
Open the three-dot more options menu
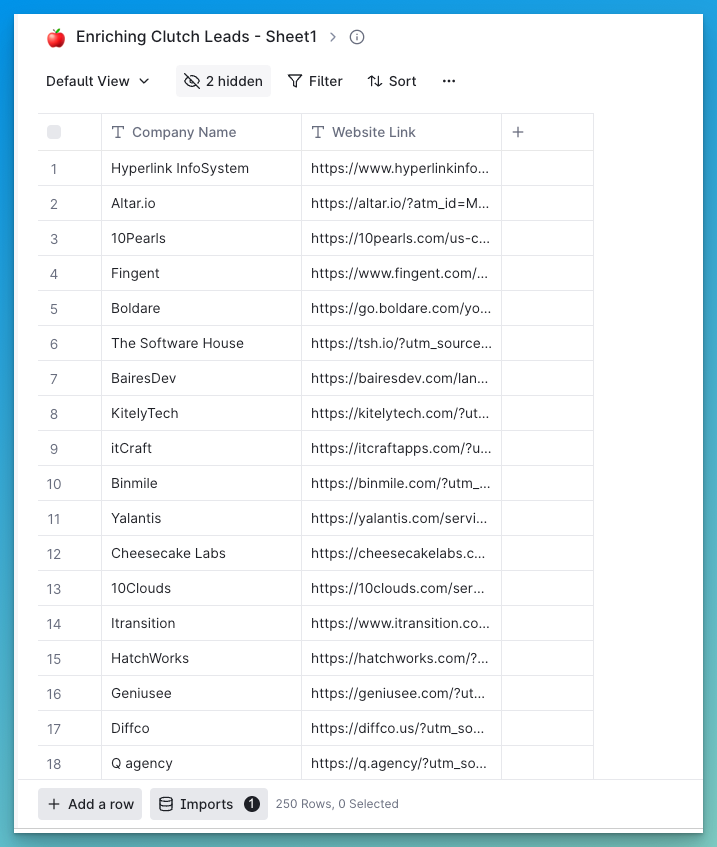pos(448,81)
